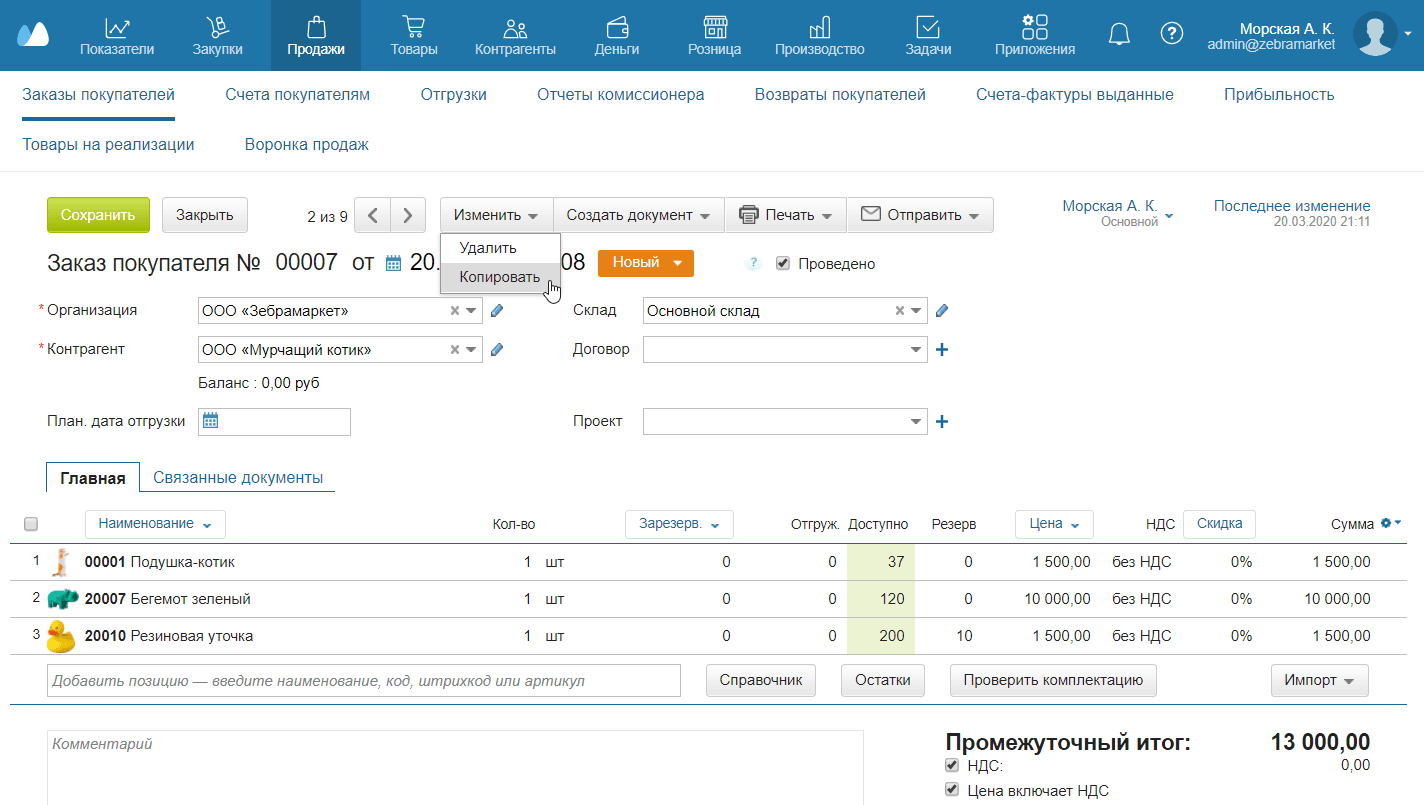Open the Новый status dropdown
Viewport: 1424px width, 805px height.
pyautogui.click(x=645, y=263)
